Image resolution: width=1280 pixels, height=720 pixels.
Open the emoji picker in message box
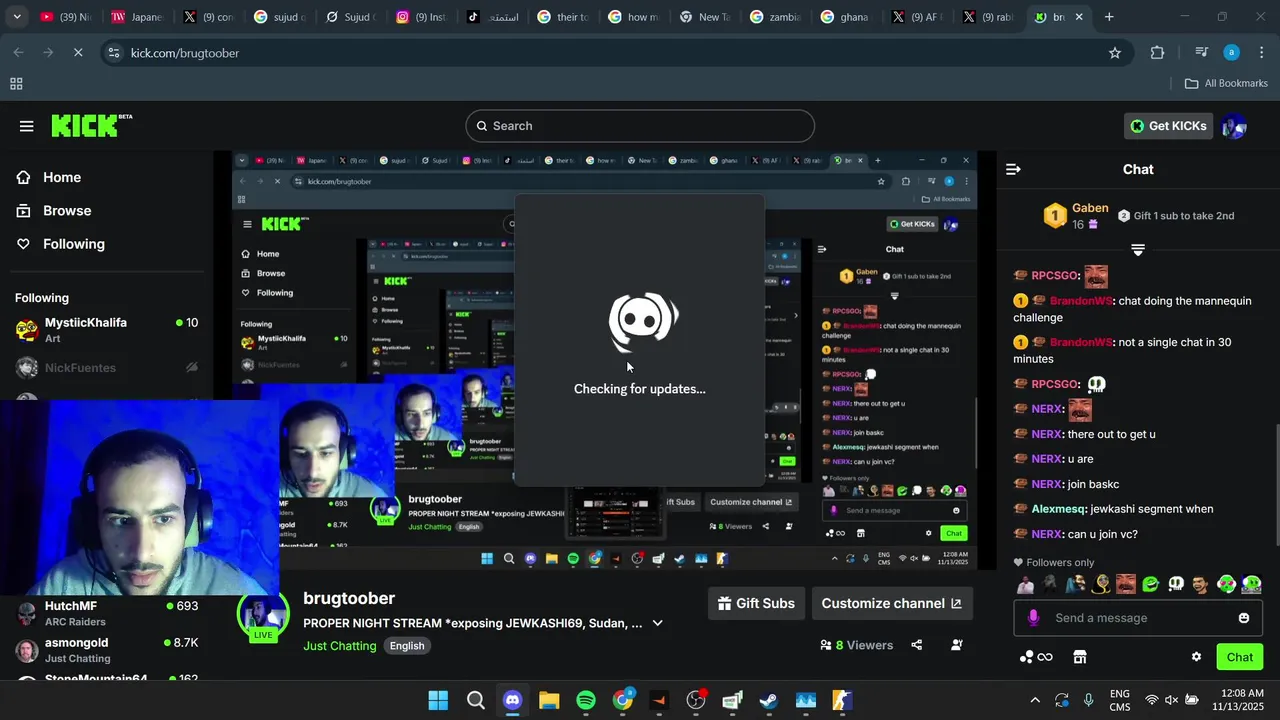(1244, 618)
